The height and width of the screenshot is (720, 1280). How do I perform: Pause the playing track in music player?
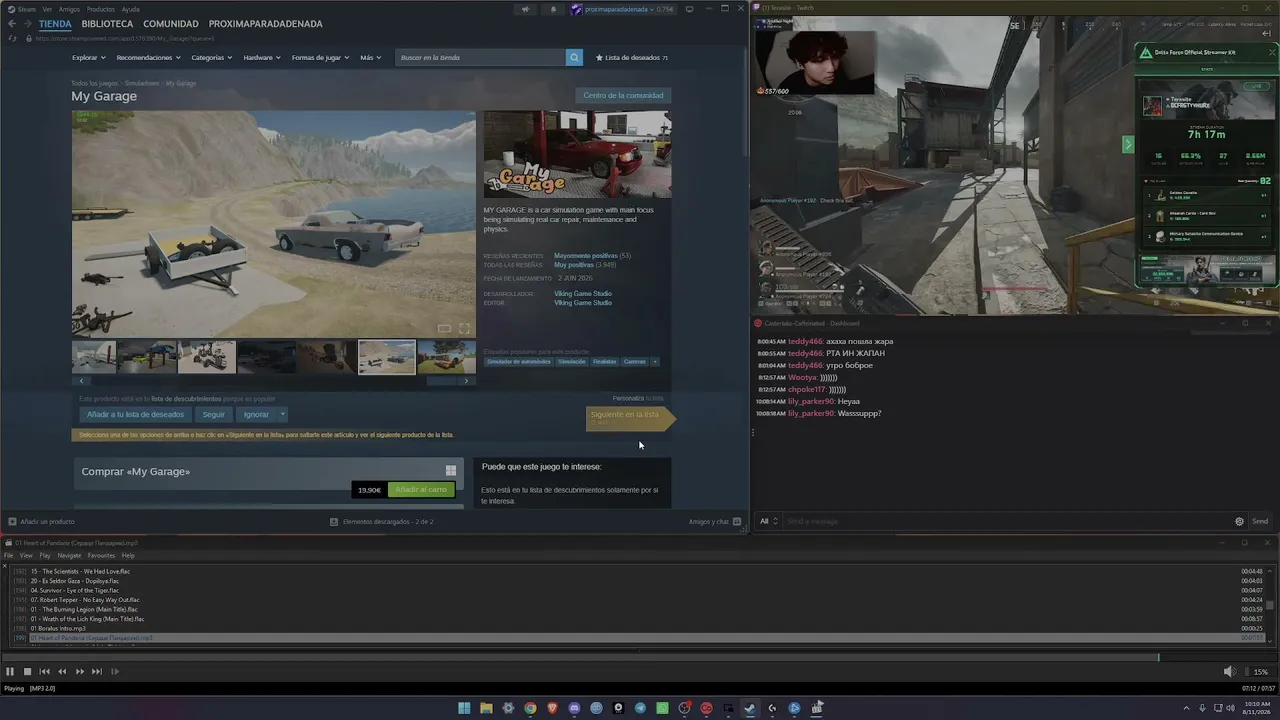coord(10,672)
